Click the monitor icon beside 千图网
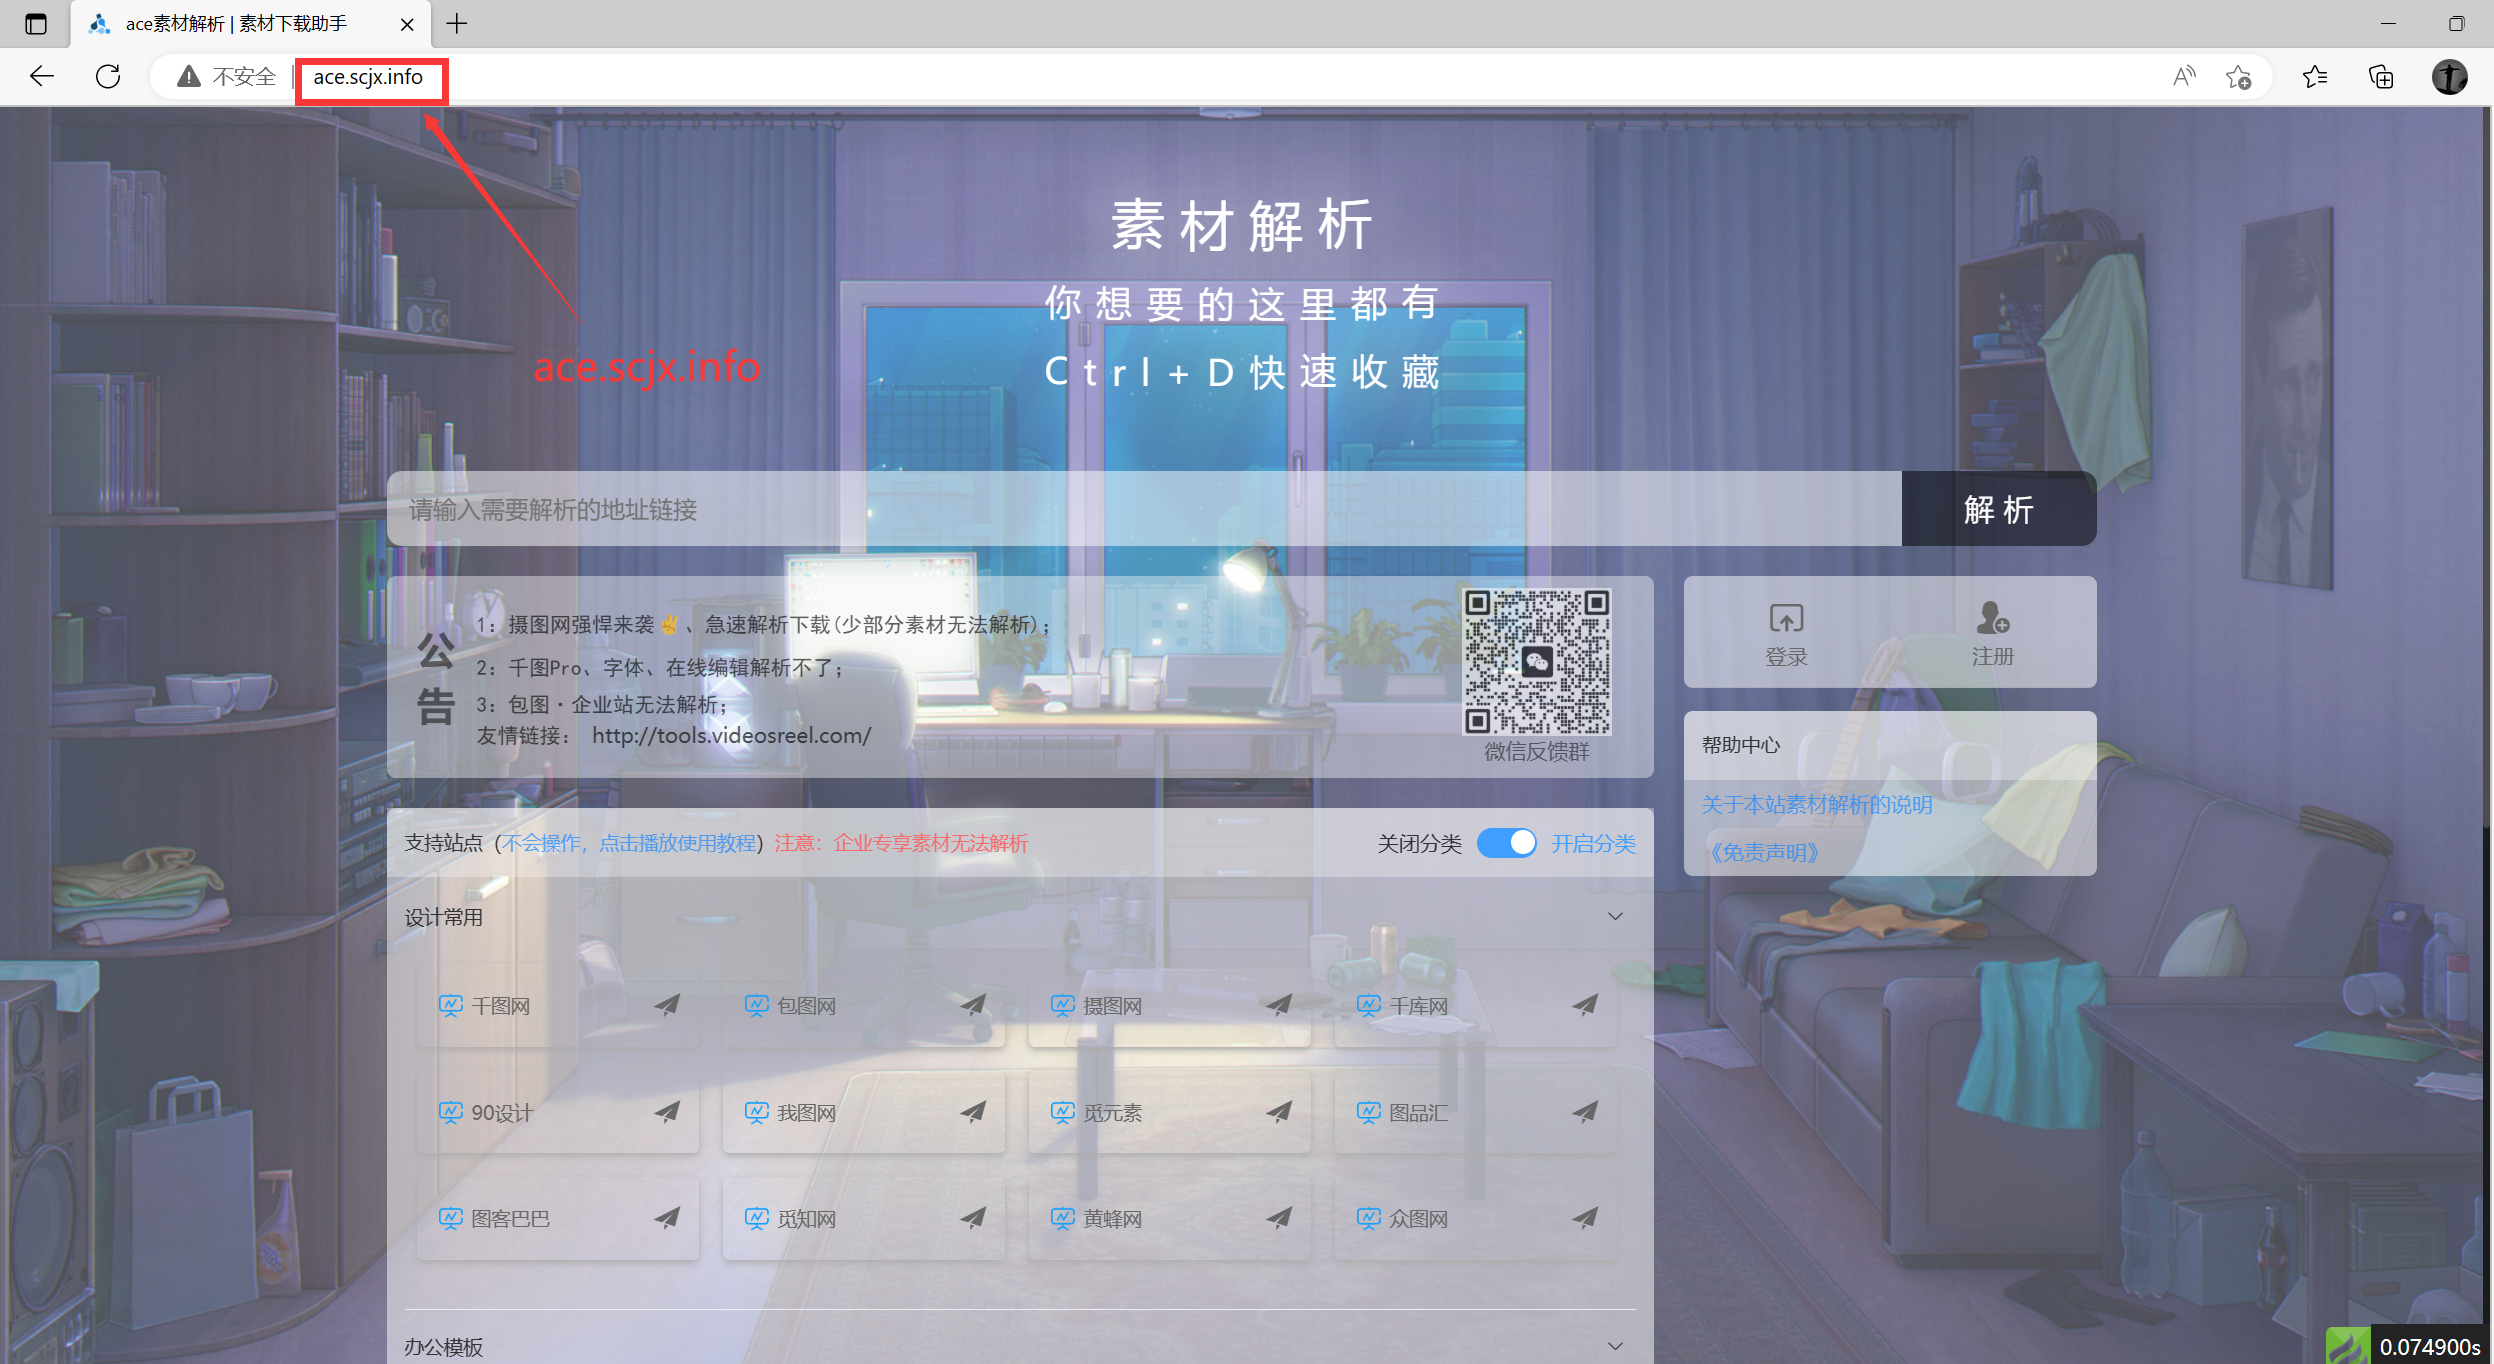 click(x=451, y=1006)
